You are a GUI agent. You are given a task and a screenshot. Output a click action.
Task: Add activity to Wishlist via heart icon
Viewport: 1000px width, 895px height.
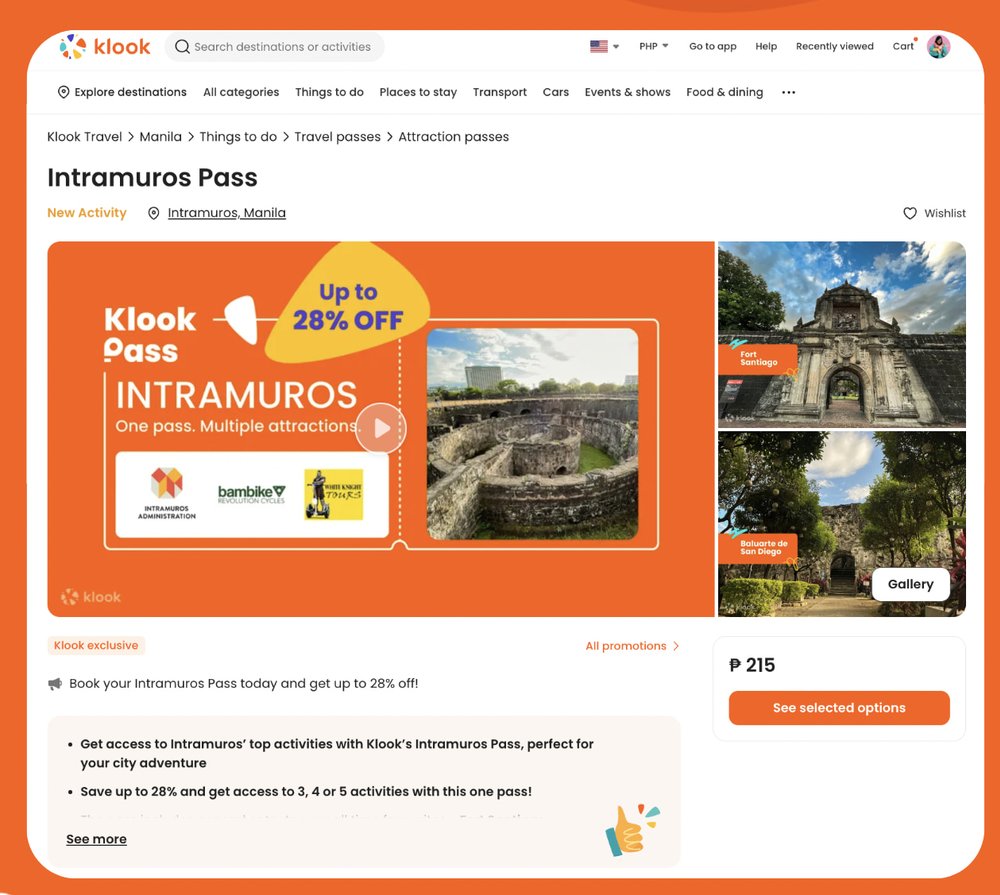909,213
